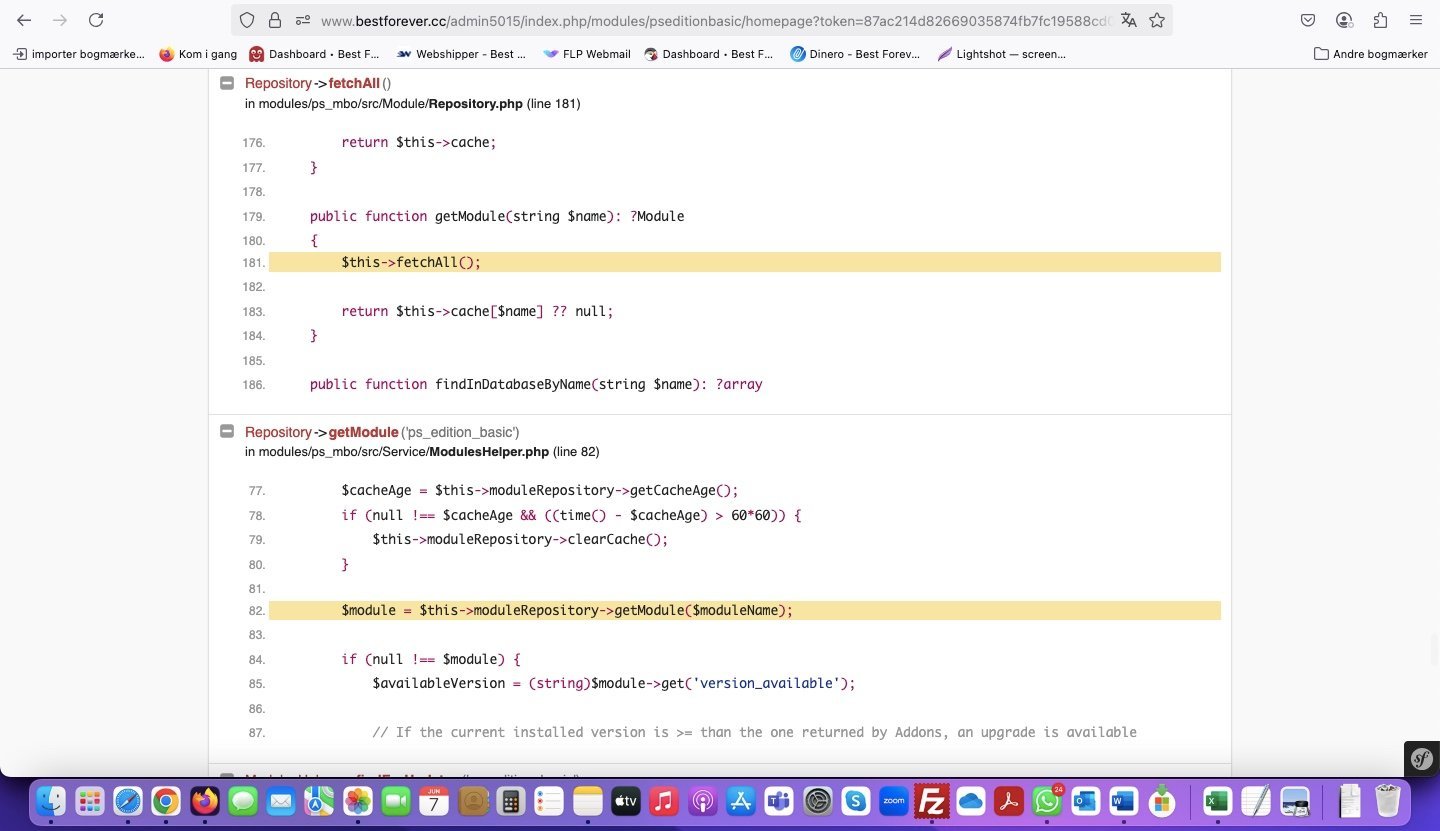
Task: Open the Trash from the Dock
Action: click(x=1388, y=802)
